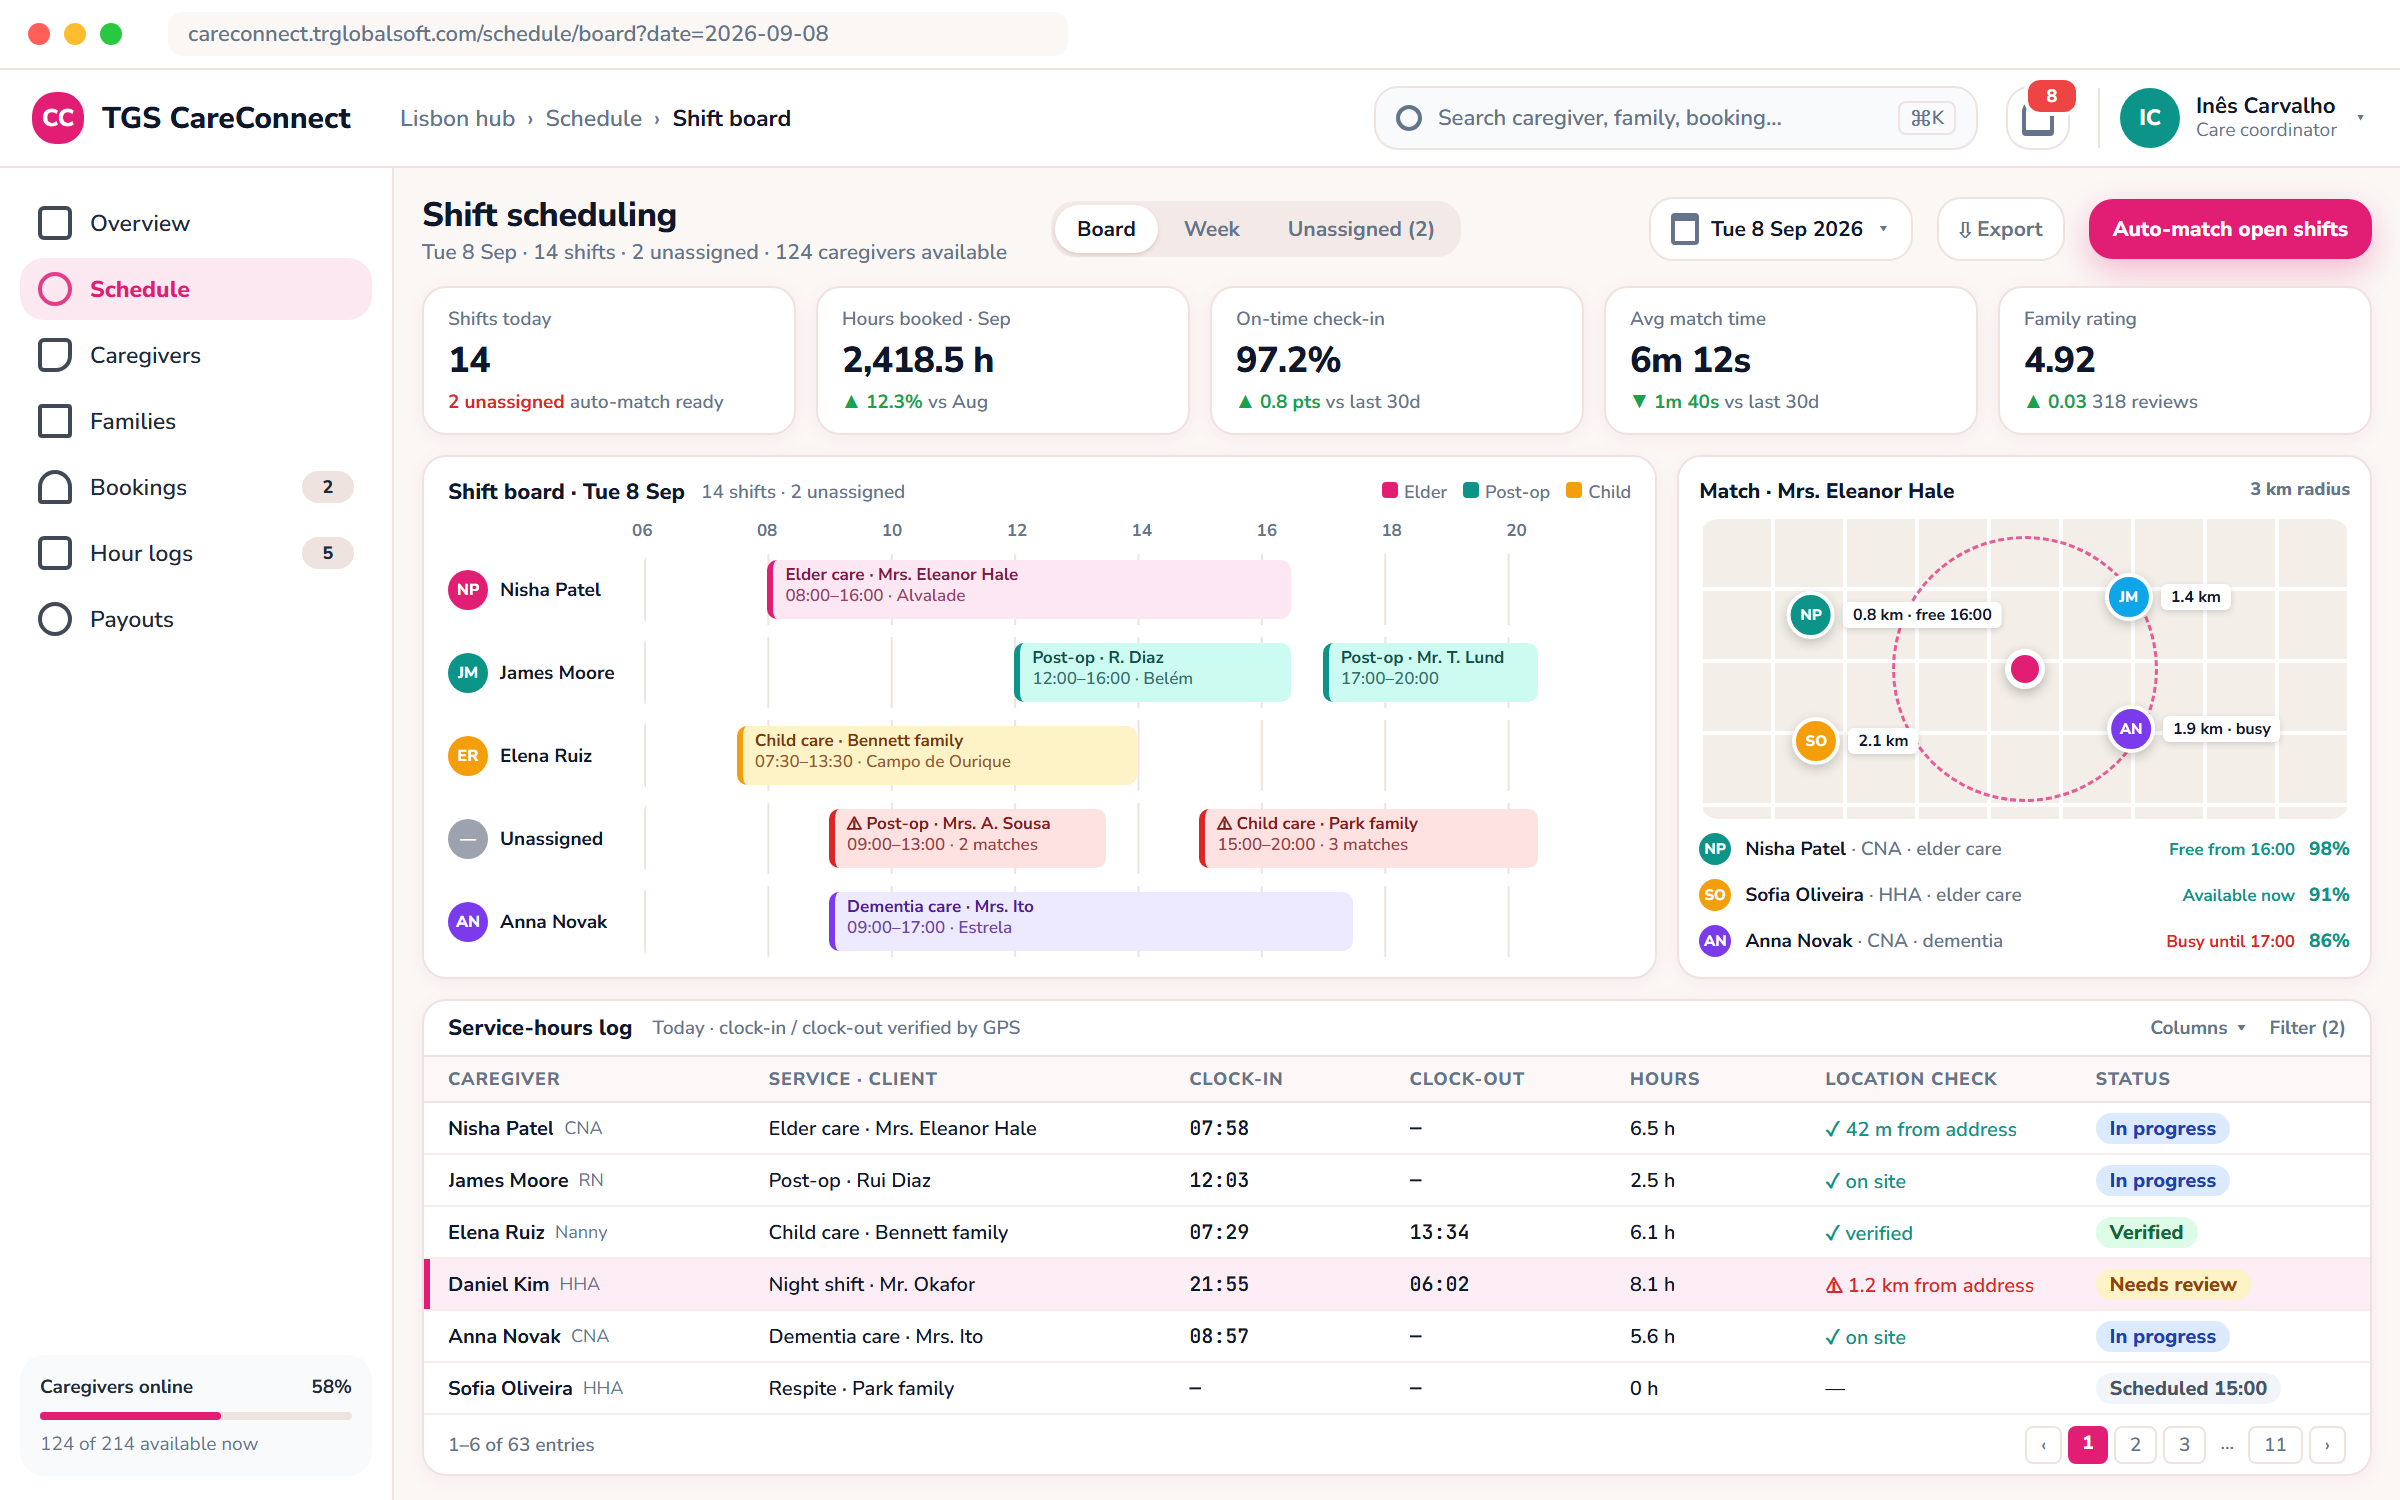The height and width of the screenshot is (1500, 2400).
Task: Click the Families sidebar icon
Action: coord(55,421)
